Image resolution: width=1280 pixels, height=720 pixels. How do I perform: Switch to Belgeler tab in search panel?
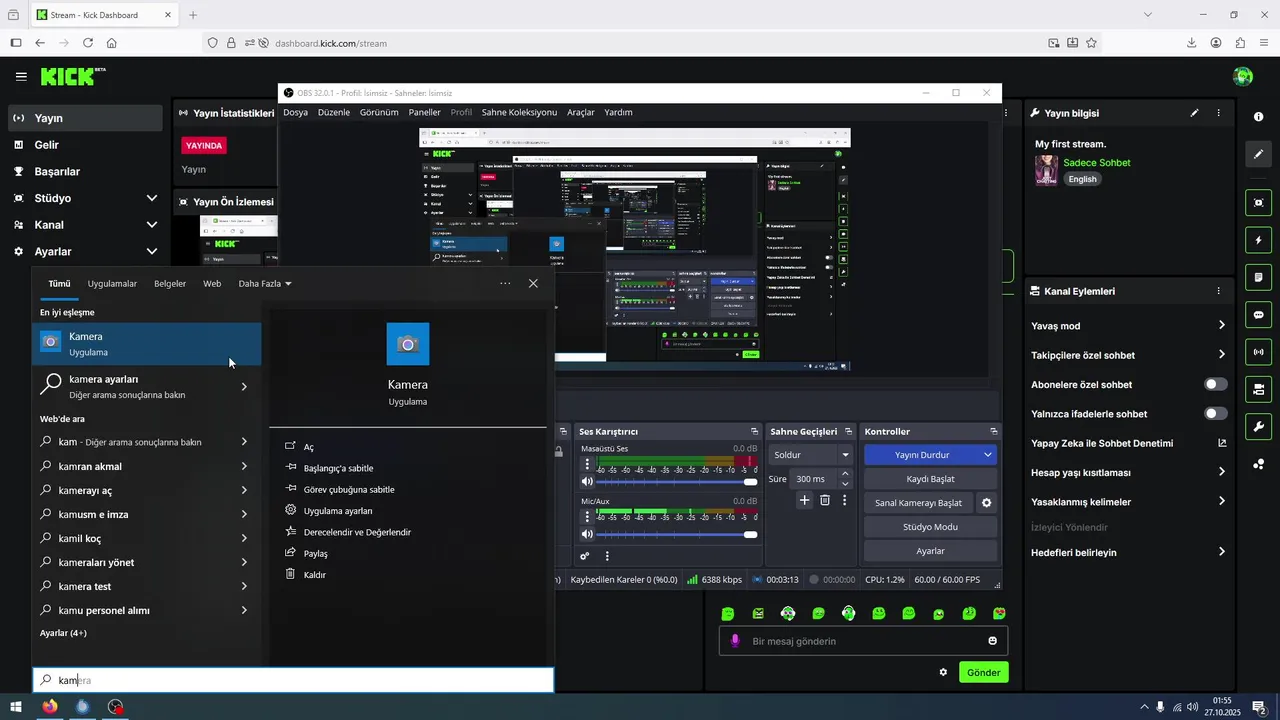(170, 284)
